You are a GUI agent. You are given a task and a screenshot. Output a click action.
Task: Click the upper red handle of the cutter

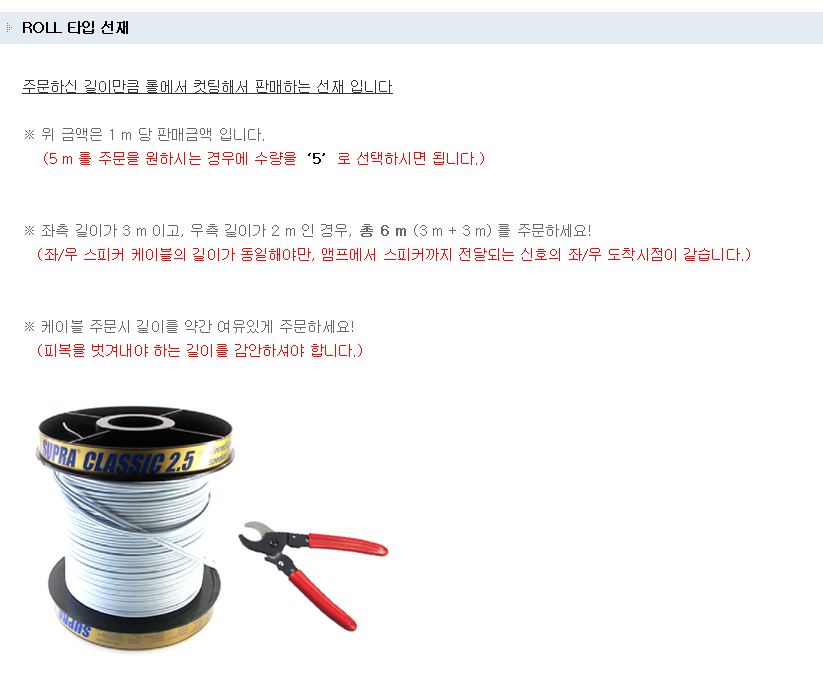pos(347,544)
